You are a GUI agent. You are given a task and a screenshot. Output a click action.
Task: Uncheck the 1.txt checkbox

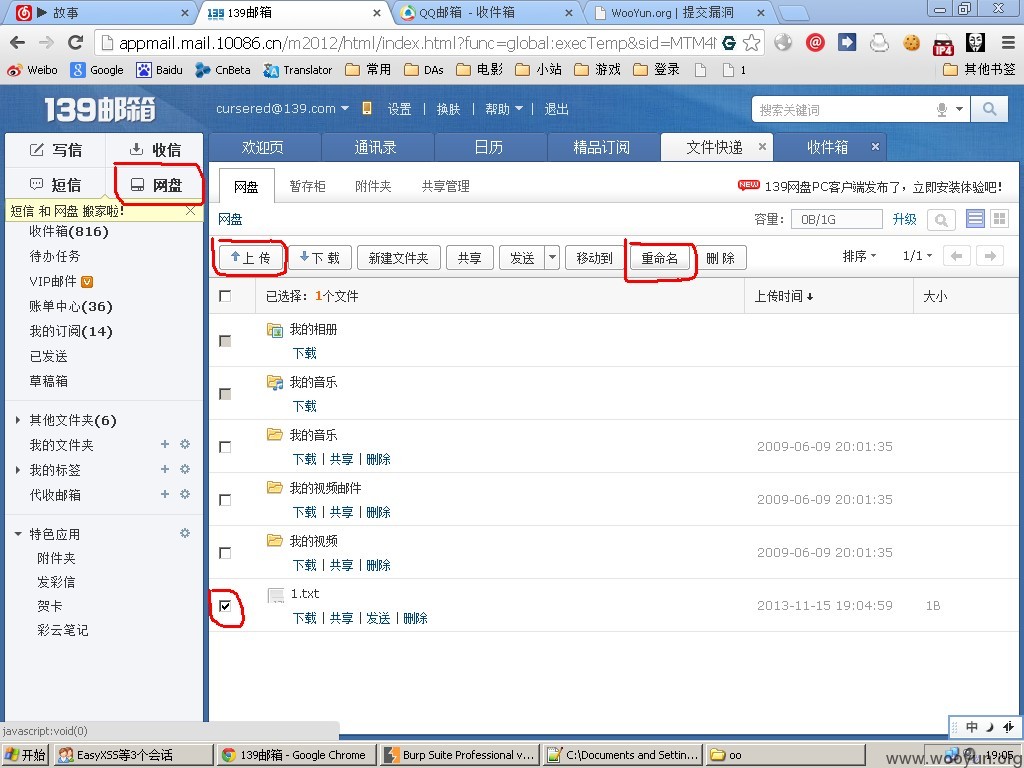(225, 605)
